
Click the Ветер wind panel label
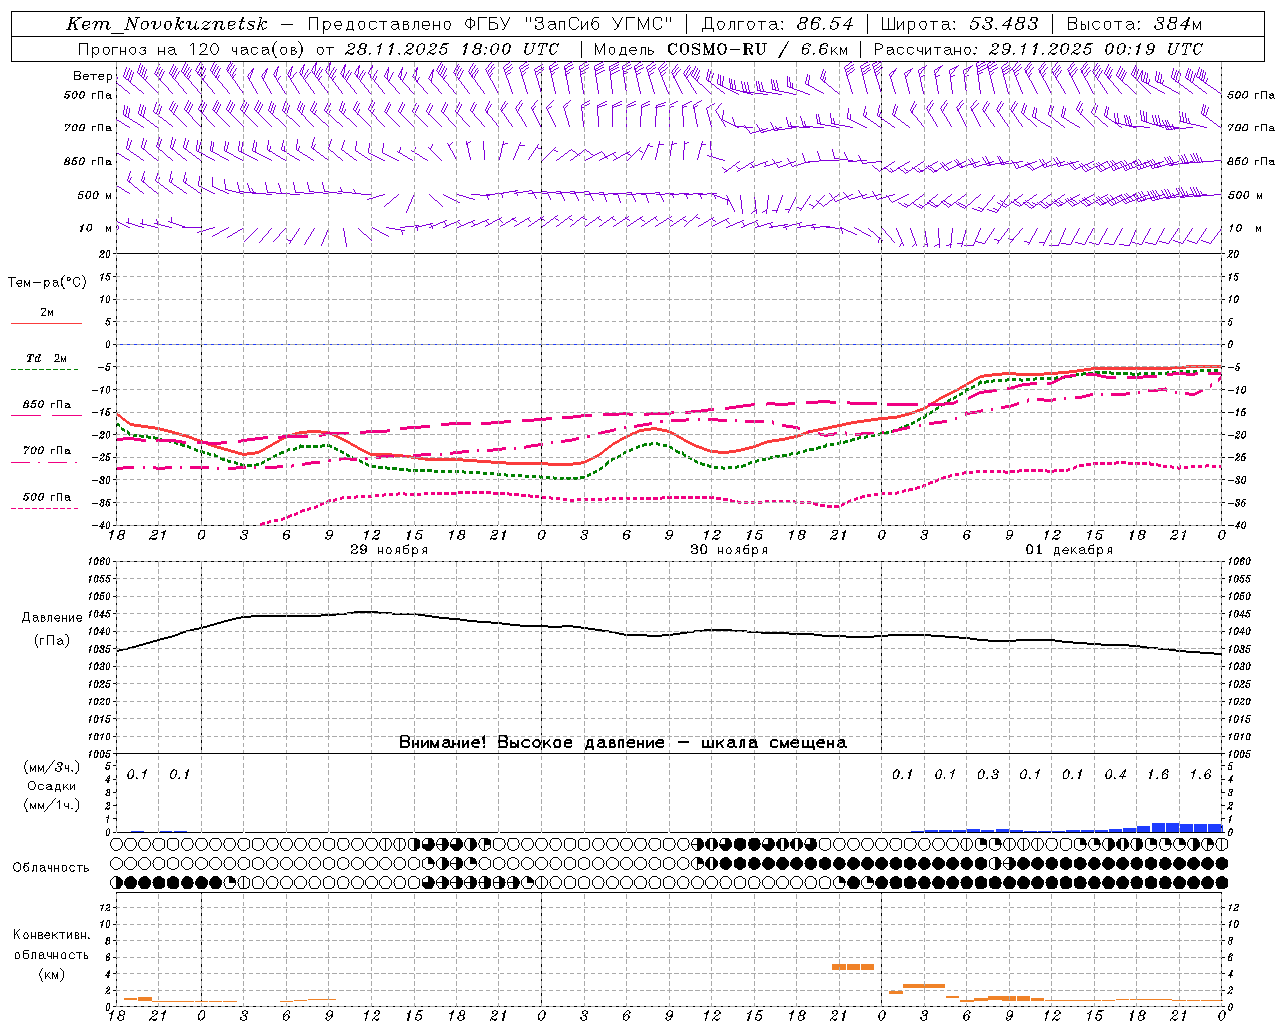point(92,76)
